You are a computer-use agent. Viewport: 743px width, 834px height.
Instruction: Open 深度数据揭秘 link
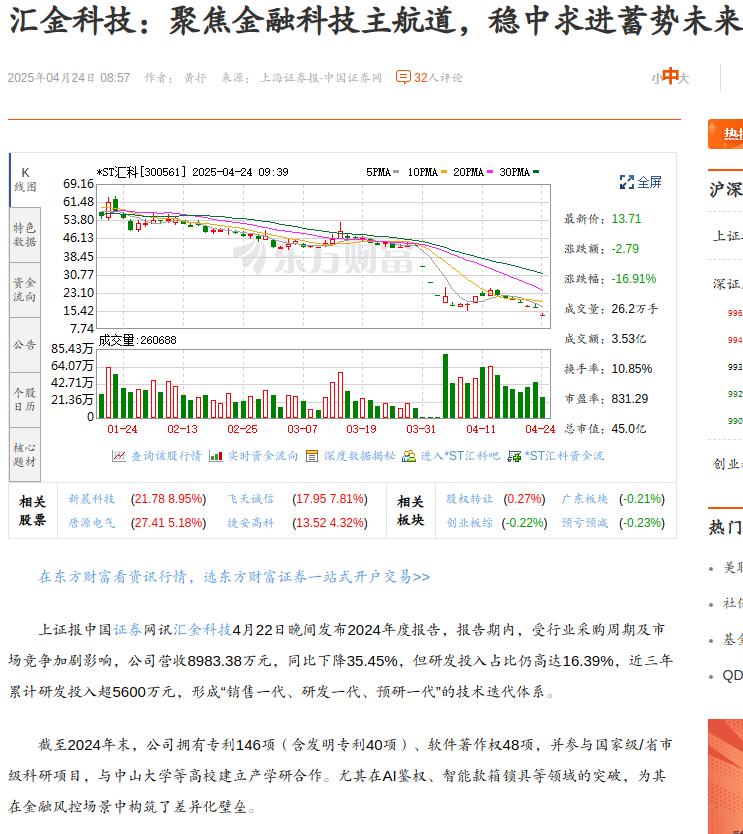coord(359,456)
